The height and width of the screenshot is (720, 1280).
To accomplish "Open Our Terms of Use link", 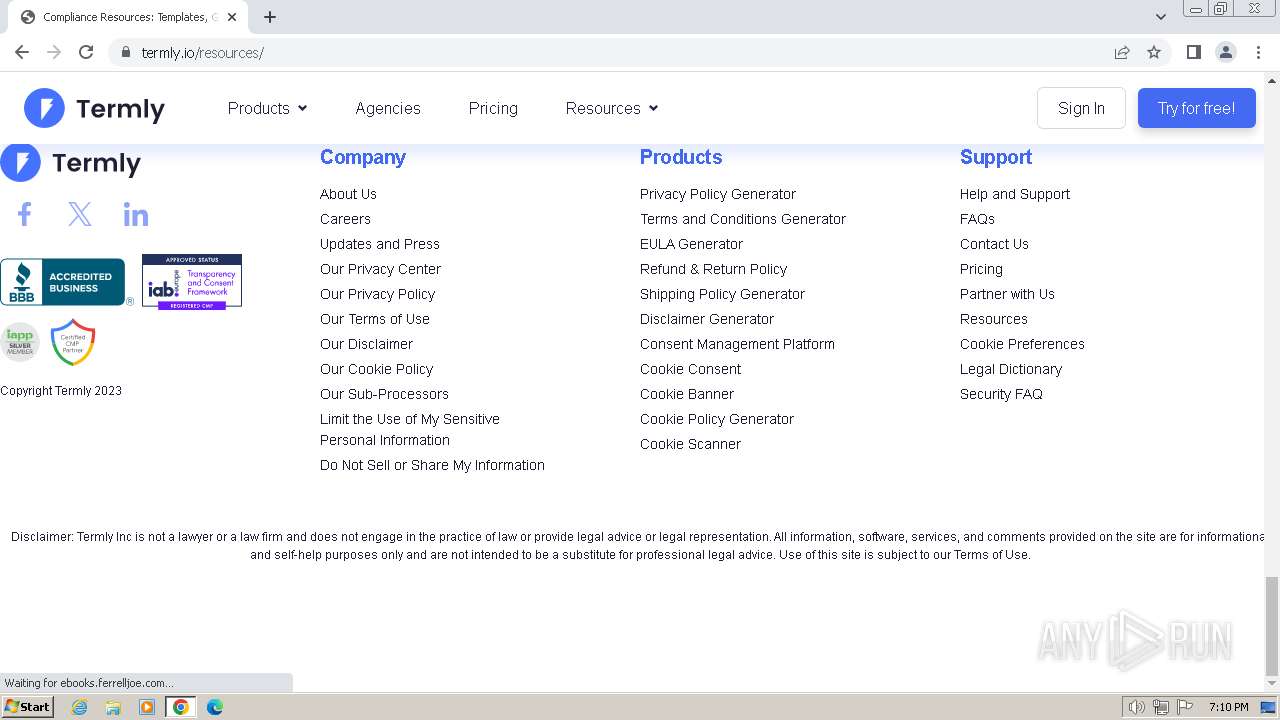I will 375,319.
